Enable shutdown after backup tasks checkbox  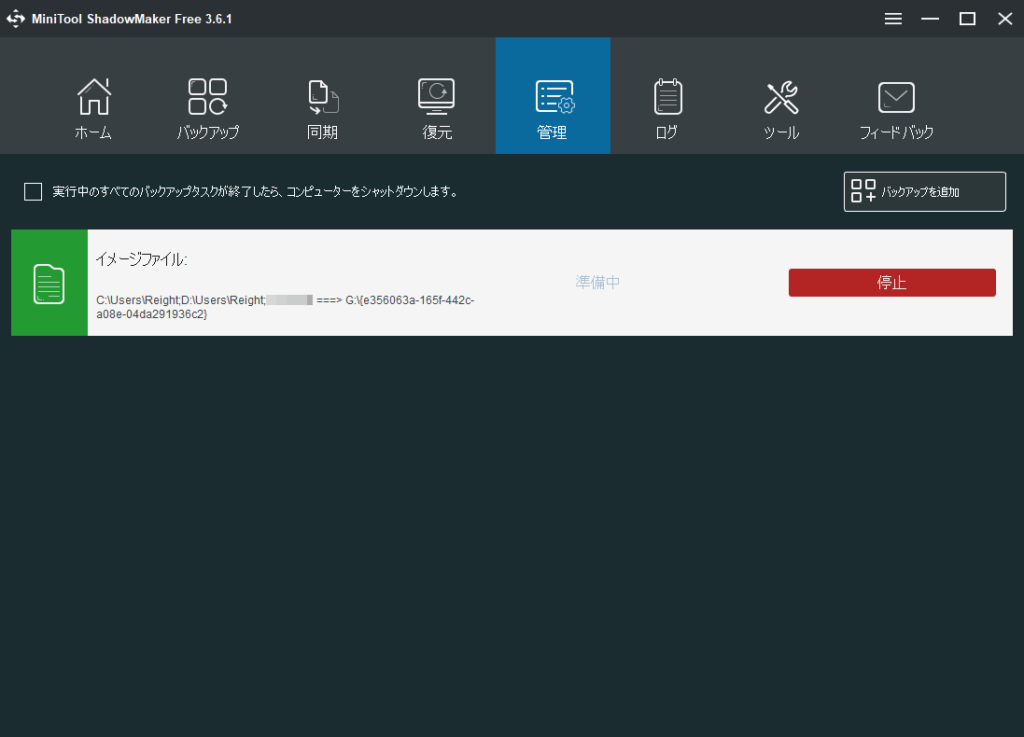33,192
